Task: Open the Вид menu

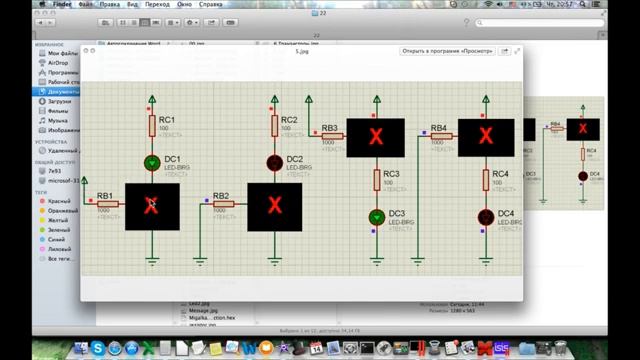Action: point(132,4)
